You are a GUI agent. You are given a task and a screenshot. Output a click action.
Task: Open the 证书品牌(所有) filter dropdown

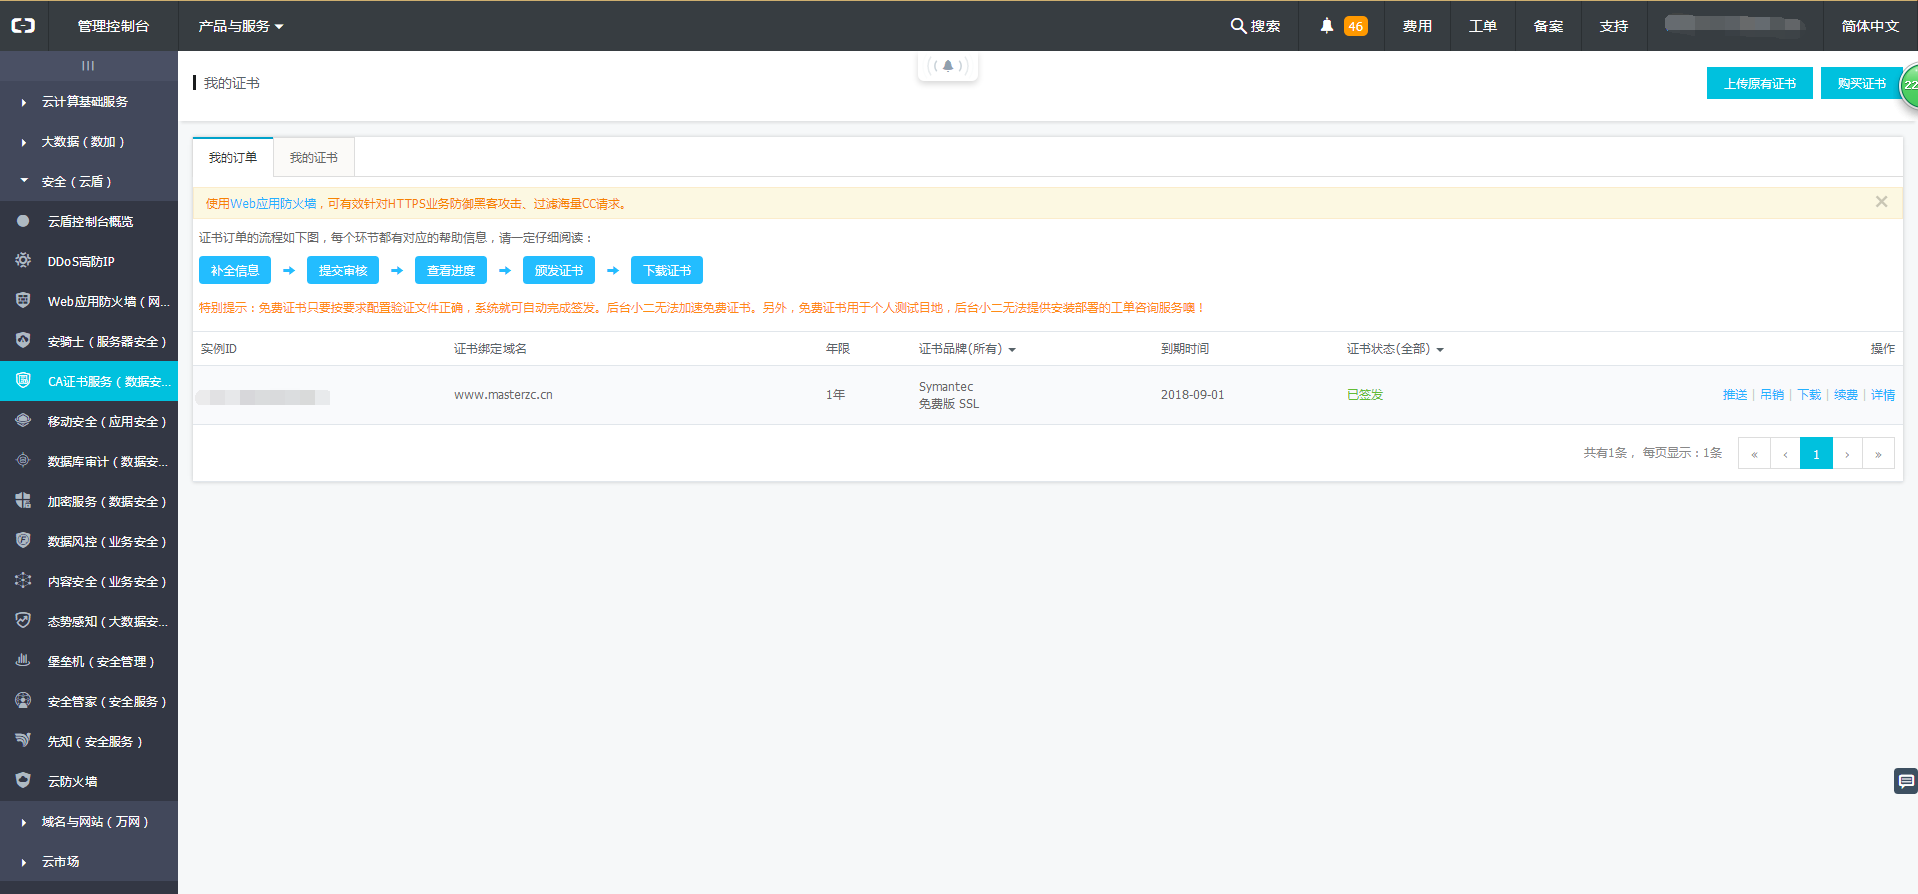[967, 349]
